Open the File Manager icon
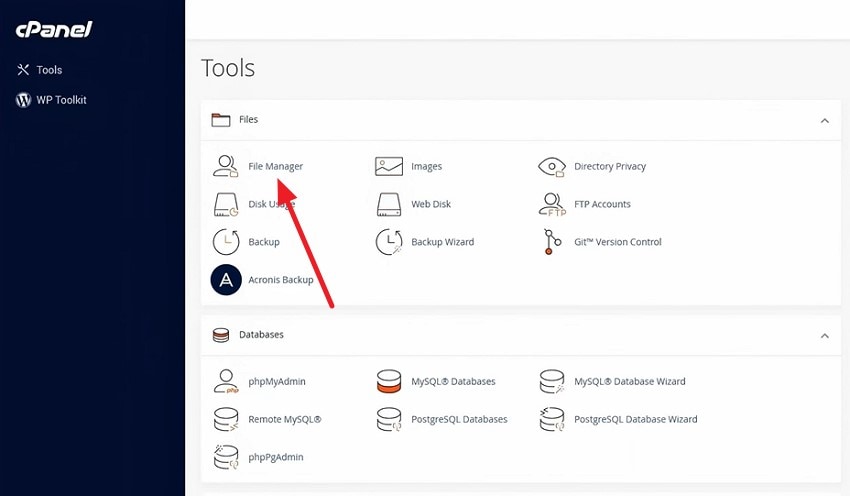The height and width of the screenshot is (496, 850). pyautogui.click(x=226, y=166)
